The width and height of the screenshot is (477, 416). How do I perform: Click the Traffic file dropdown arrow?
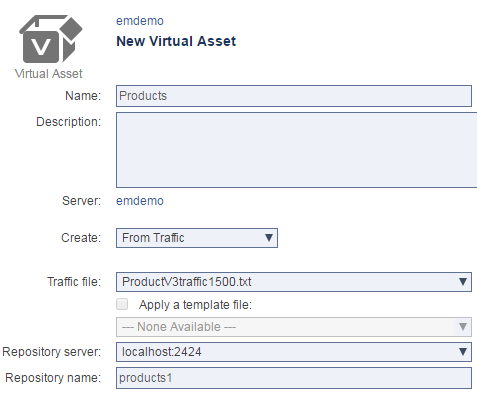click(463, 282)
